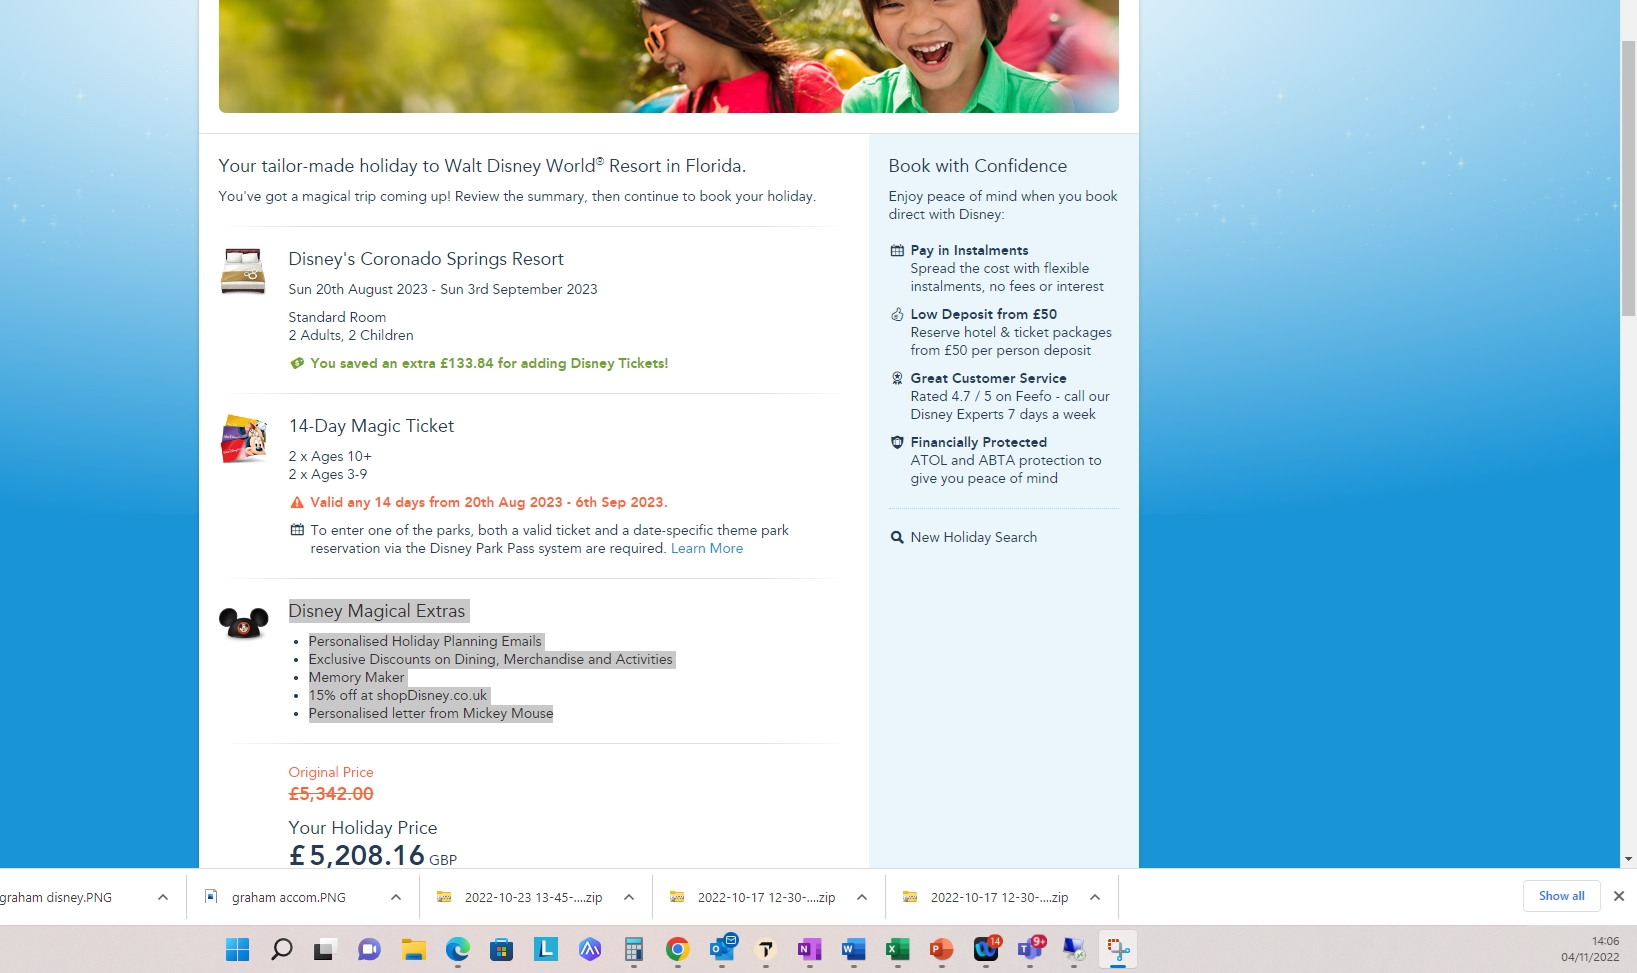Click the children hero banner image
Image resolution: width=1637 pixels, height=973 pixels.
pyautogui.click(x=669, y=56)
